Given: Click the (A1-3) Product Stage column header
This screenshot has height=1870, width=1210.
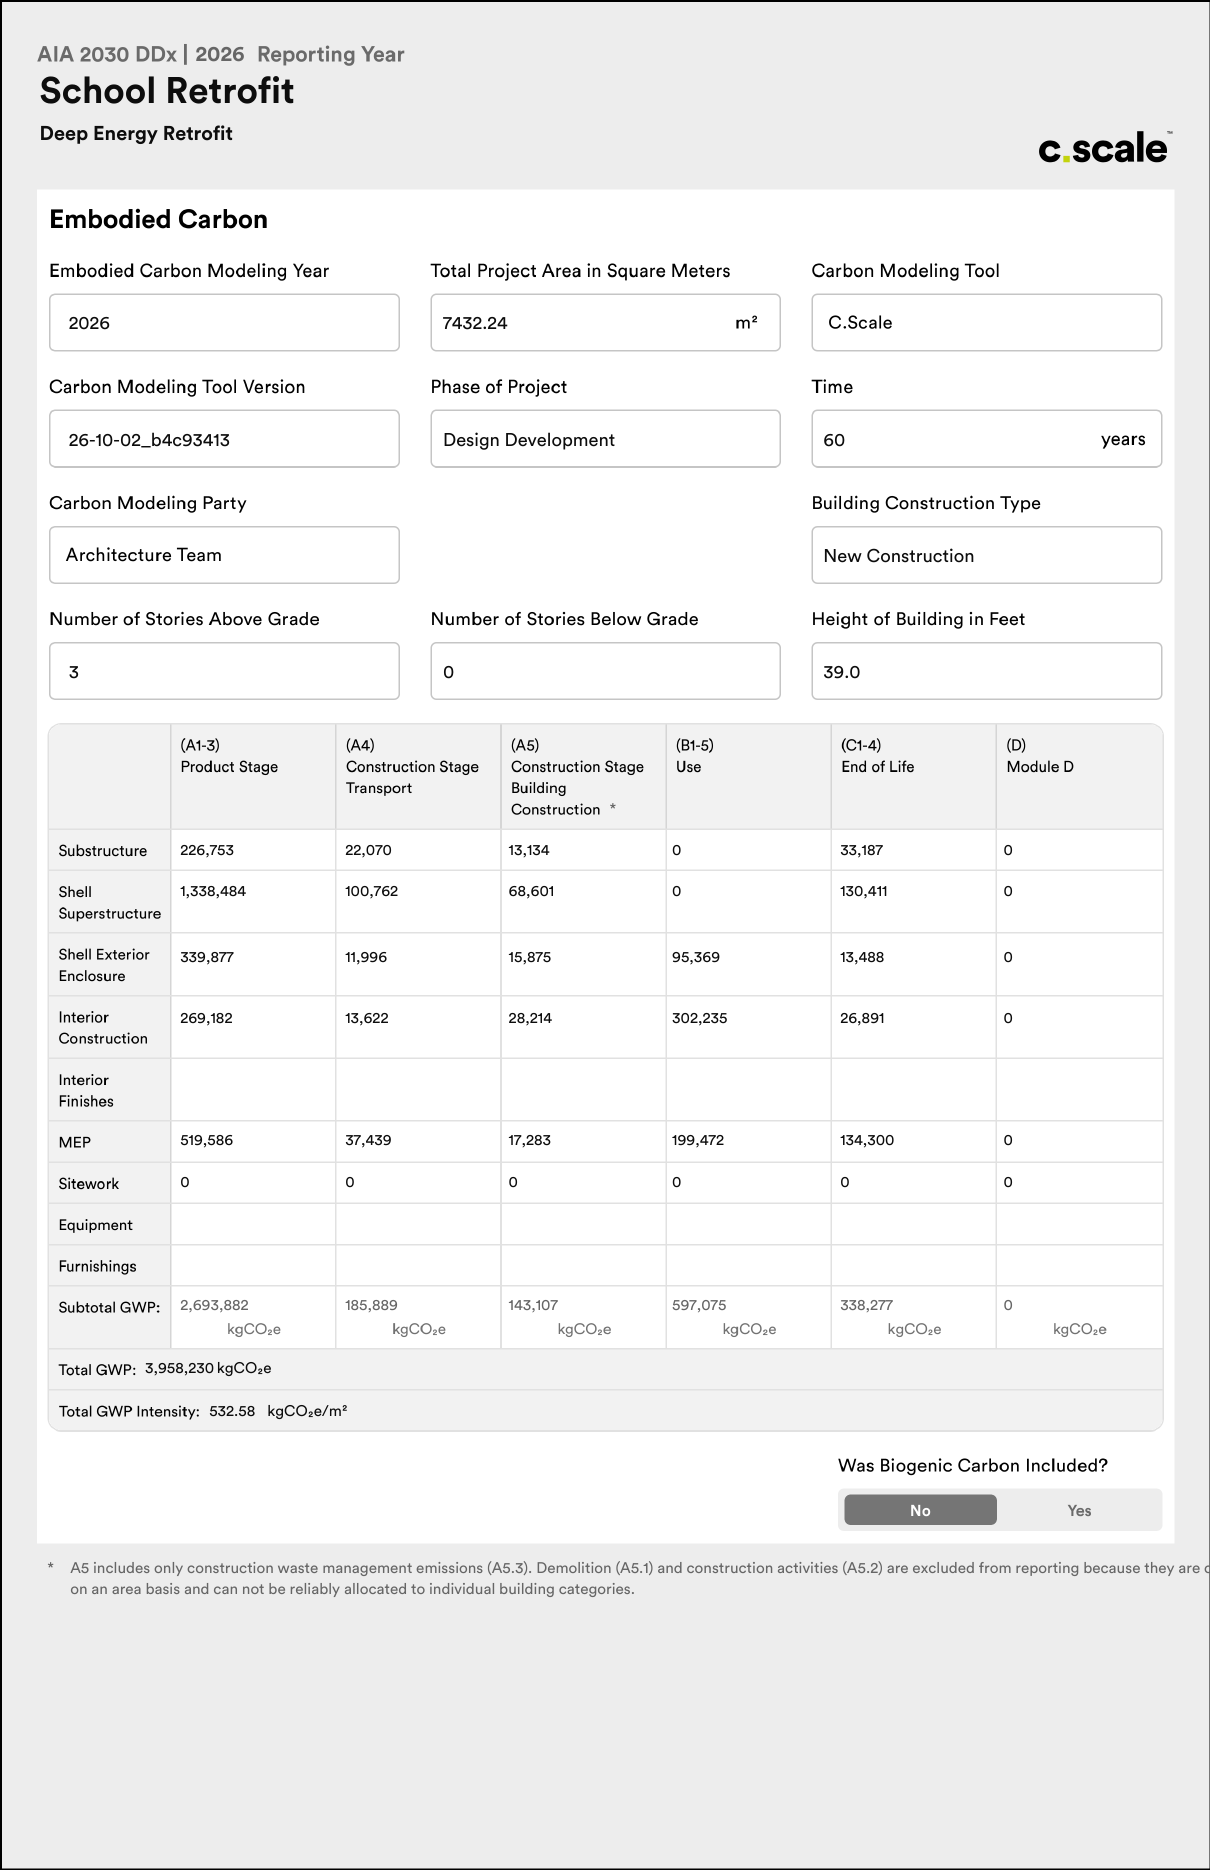Looking at the screenshot, I should coord(253,777).
